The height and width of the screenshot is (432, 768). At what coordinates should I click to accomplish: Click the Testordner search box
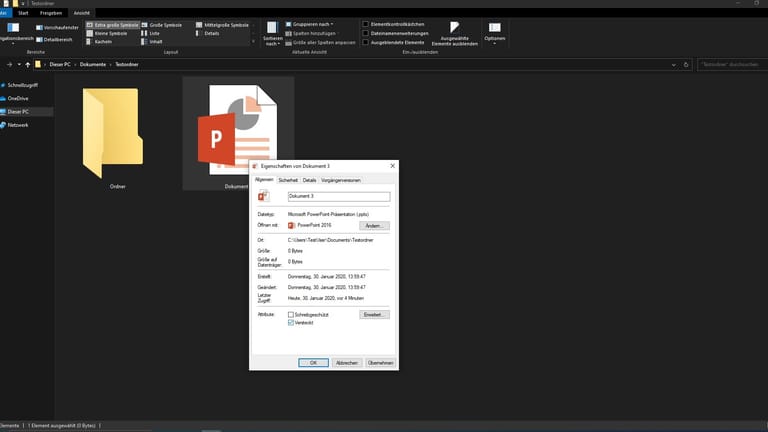click(732, 65)
